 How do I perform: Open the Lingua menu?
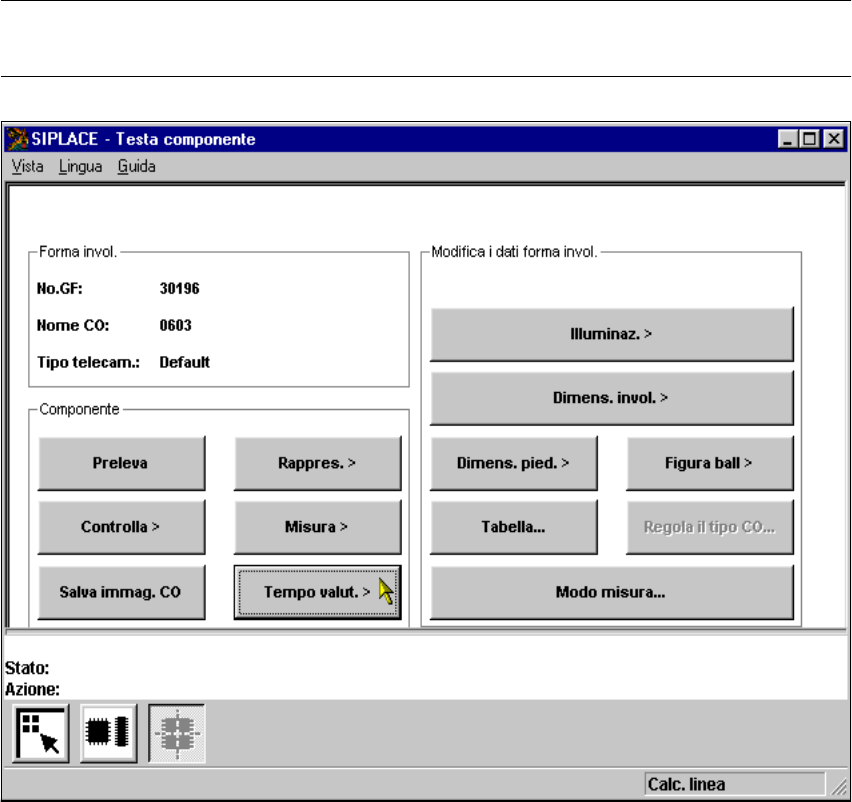pyautogui.click(x=80, y=167)
